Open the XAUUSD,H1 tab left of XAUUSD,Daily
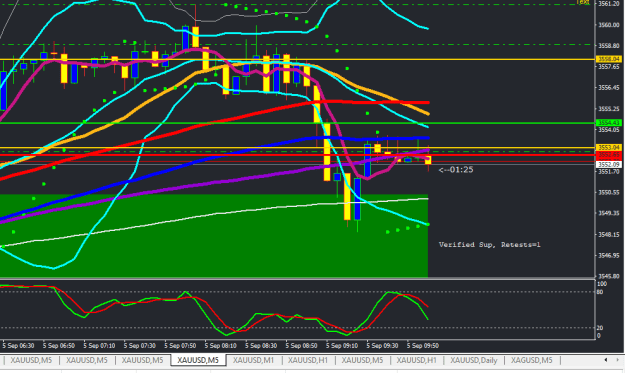The image size is (625, 373). click(x=417, y=360)
